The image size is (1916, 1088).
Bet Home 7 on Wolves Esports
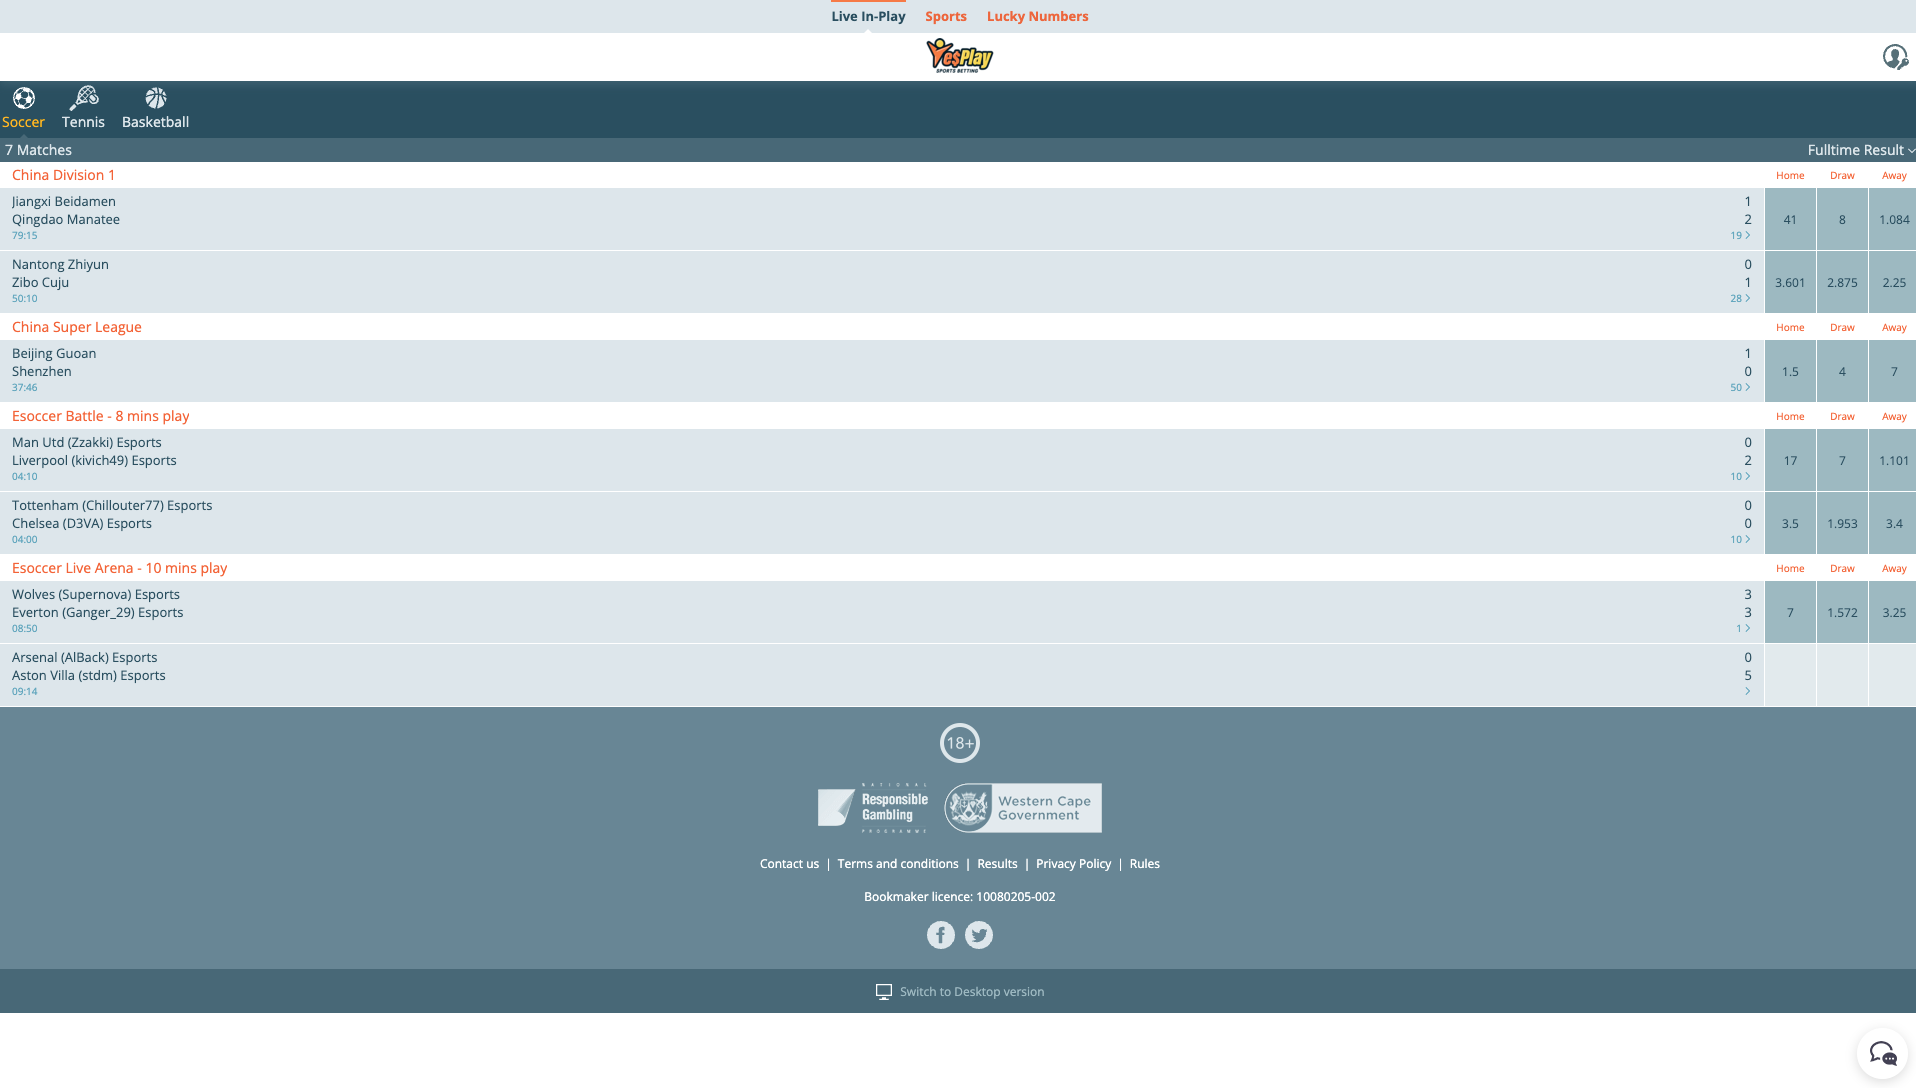[x=1790, y=613]
